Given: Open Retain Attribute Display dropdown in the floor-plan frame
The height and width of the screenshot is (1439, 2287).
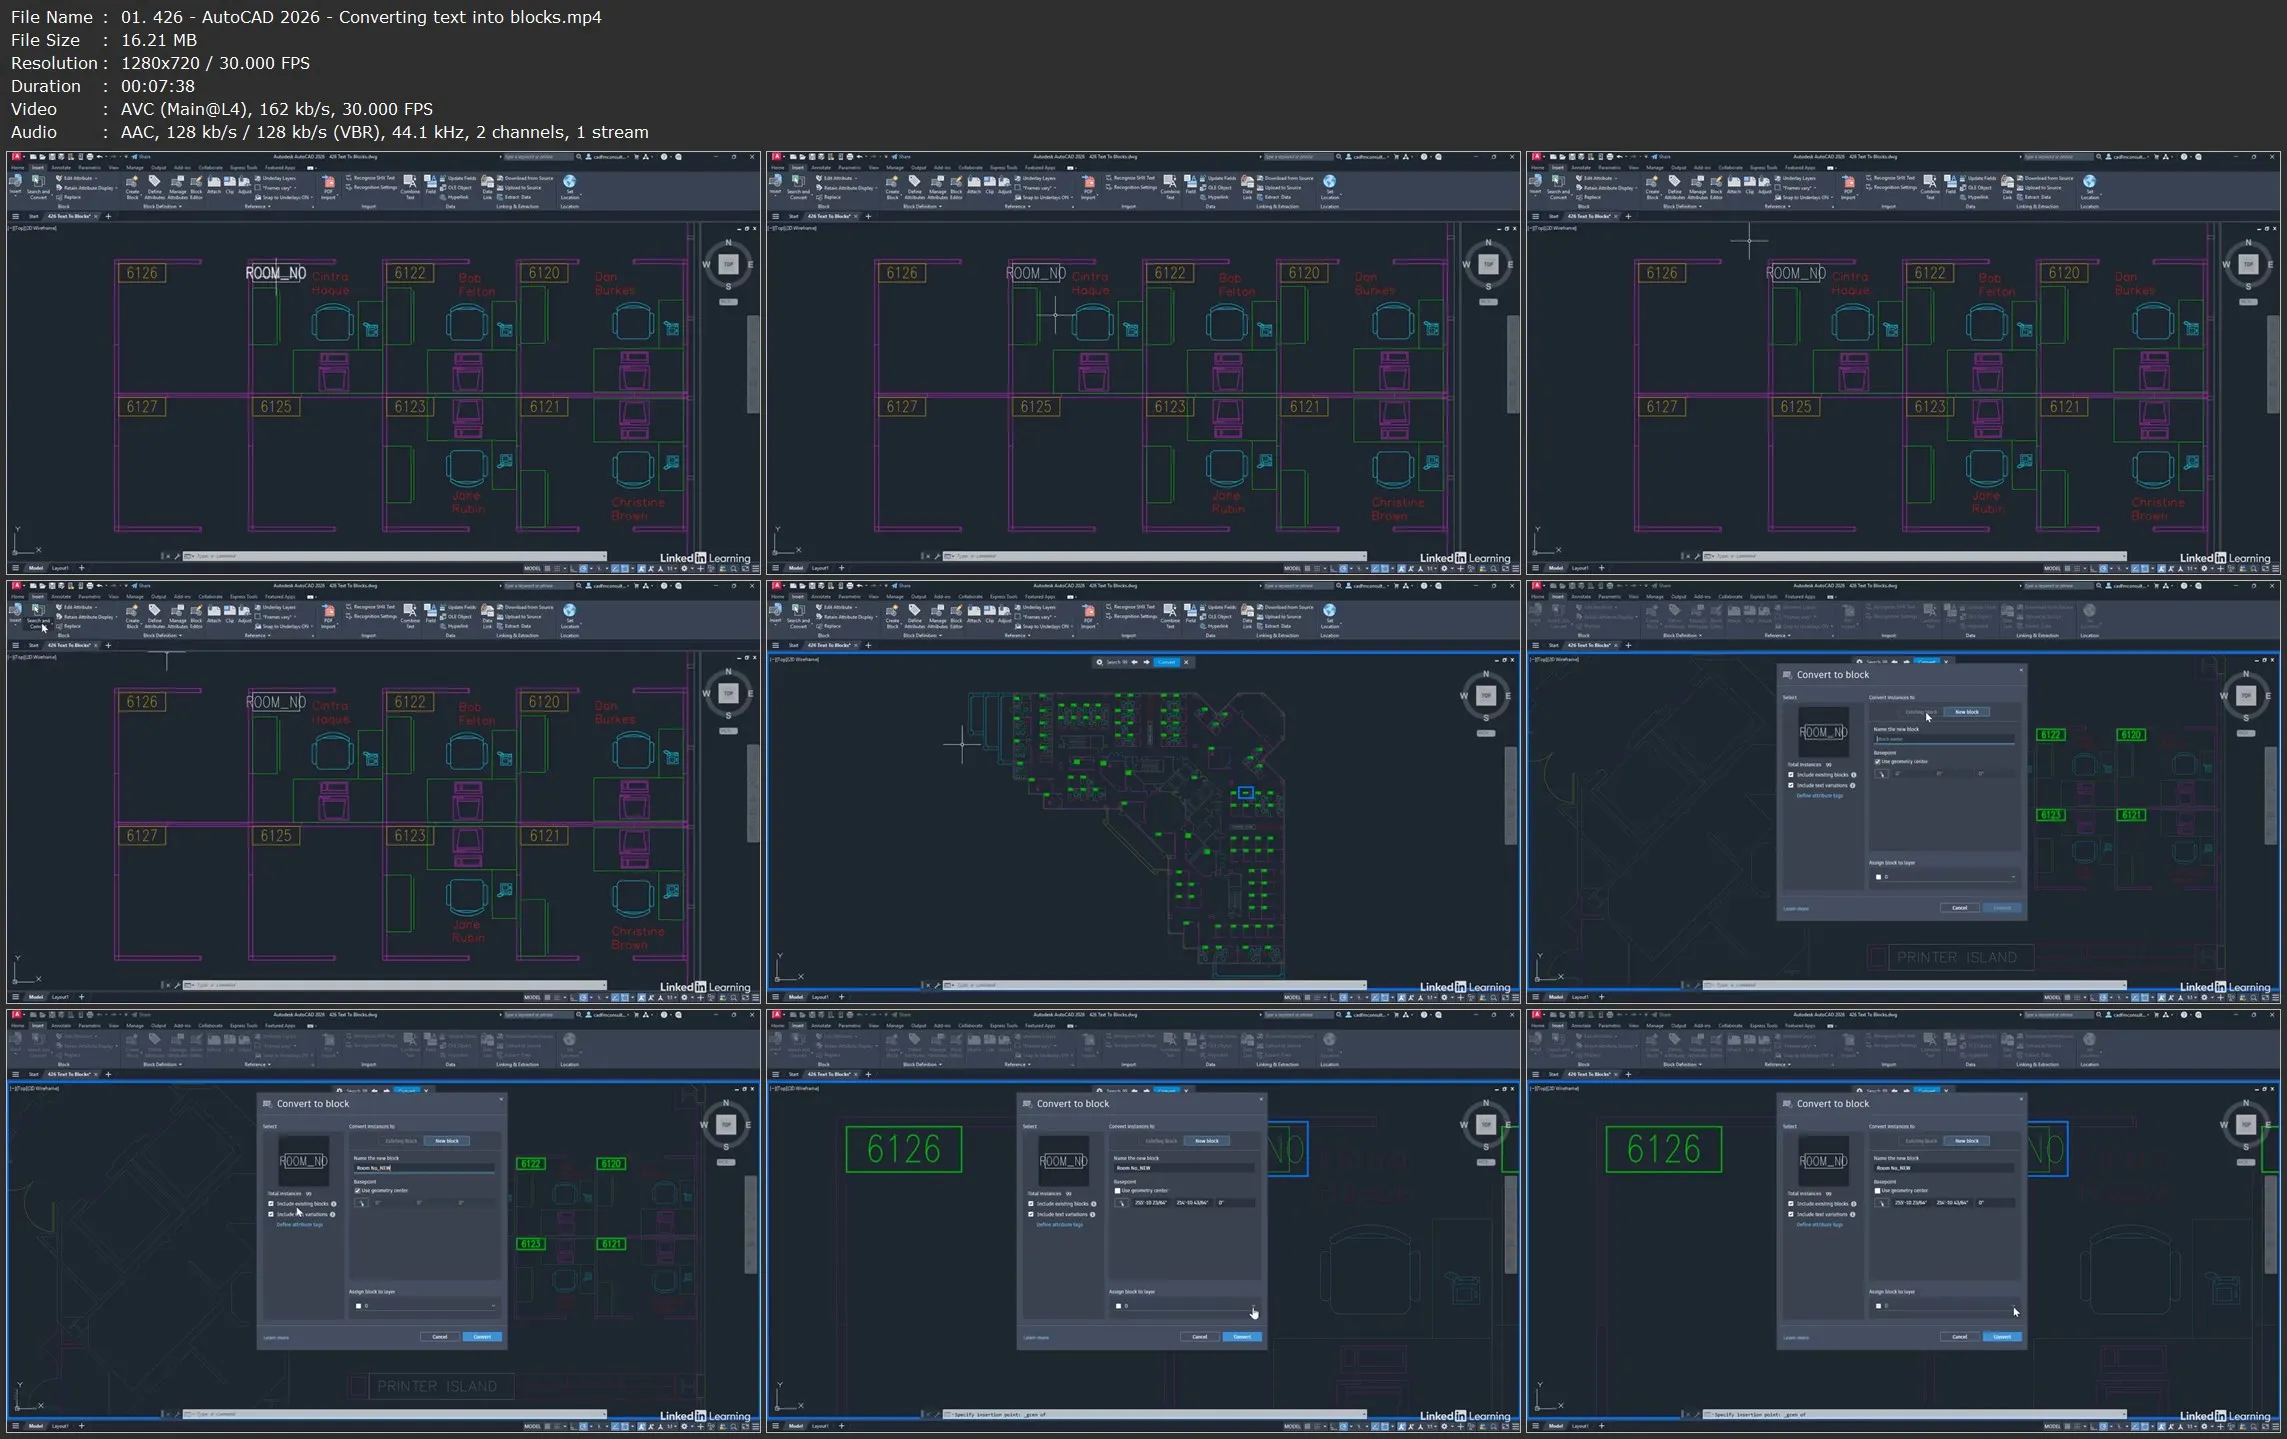Looking at the screenshot, I should pyautogui.click(x=877, y=617).
